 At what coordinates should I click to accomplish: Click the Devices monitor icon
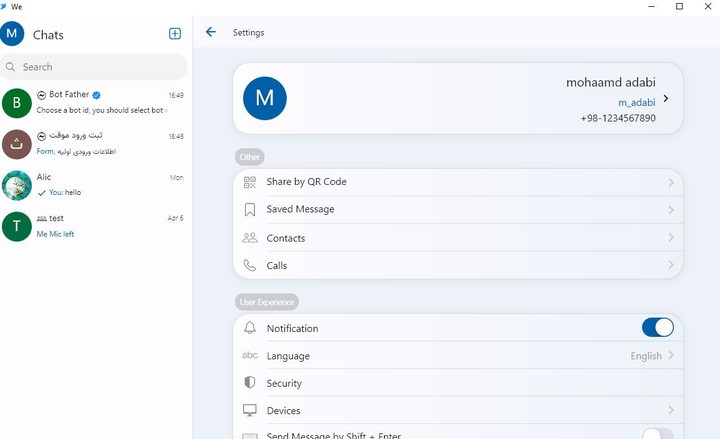(250, 411)
